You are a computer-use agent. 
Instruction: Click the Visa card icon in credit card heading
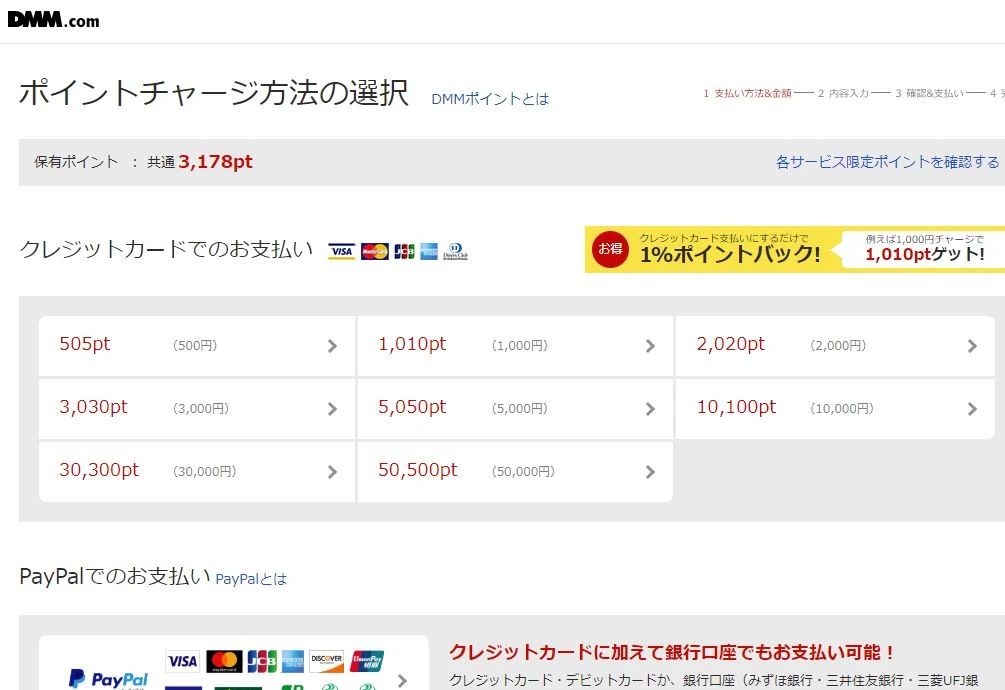(x=342, y=251)
